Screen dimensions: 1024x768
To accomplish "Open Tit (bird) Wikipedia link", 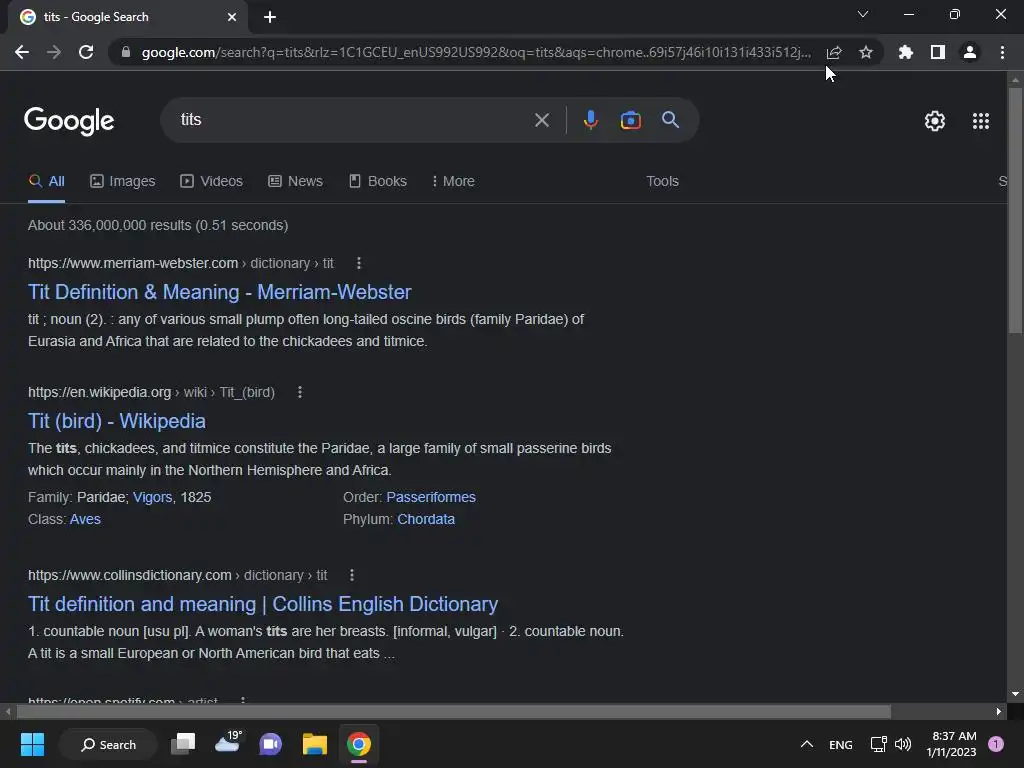I will point(116,421).
